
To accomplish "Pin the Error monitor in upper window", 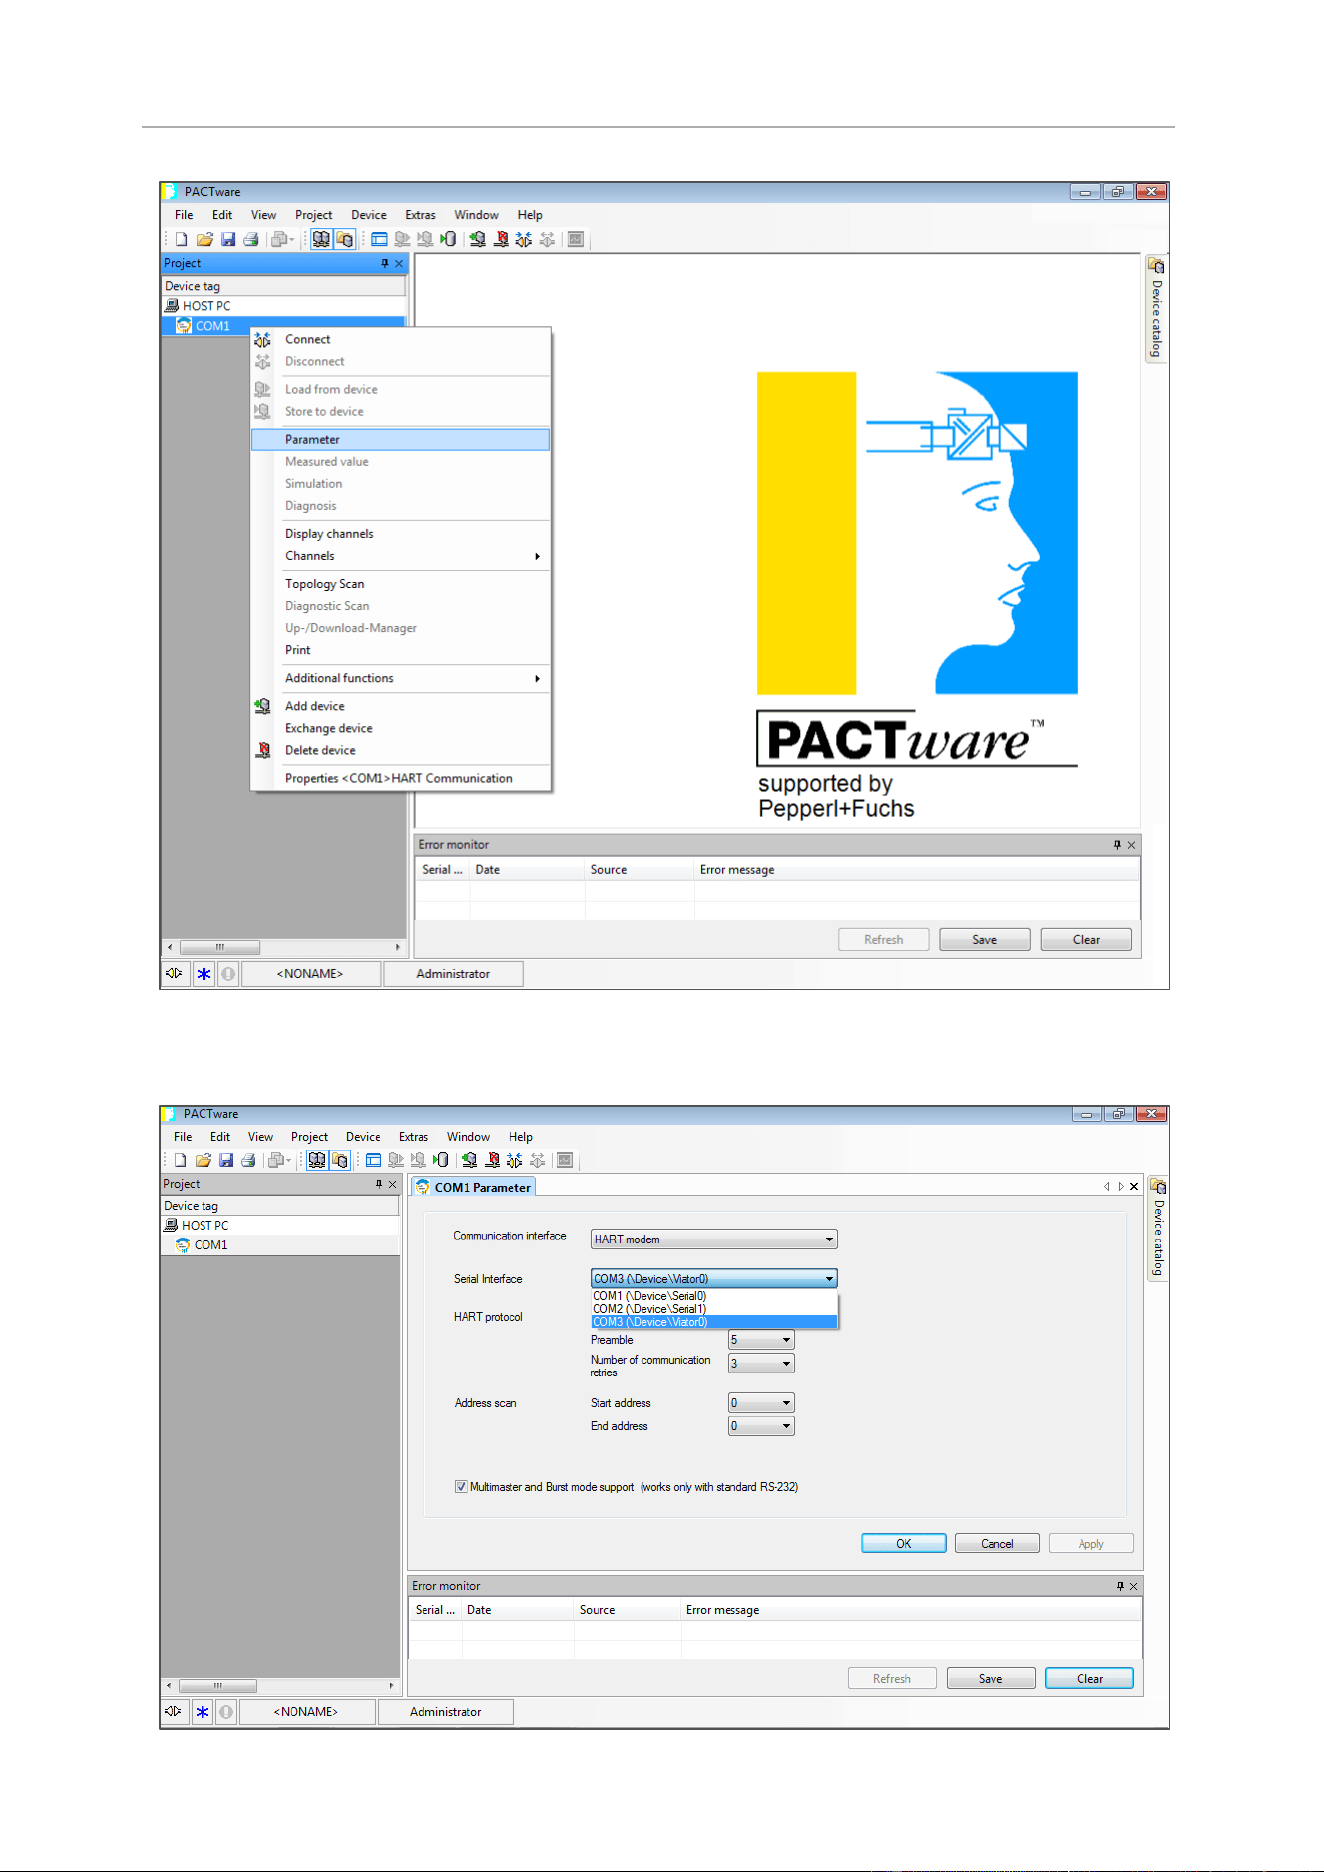I will coord(1117,845).
